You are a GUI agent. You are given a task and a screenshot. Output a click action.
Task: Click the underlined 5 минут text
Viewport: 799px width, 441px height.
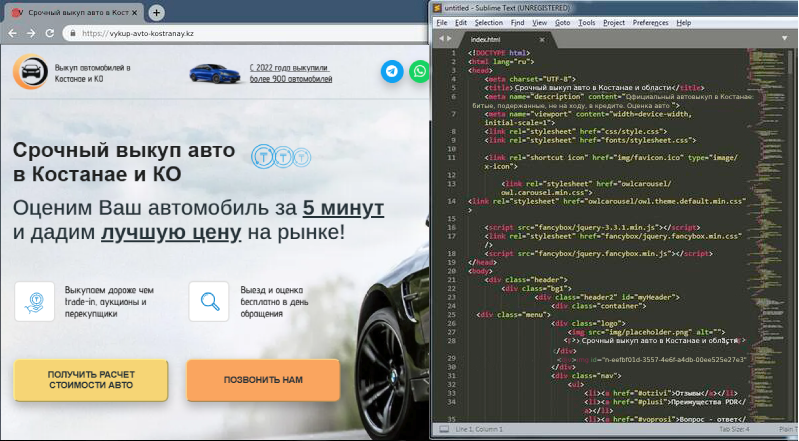[x=343, y=208]
